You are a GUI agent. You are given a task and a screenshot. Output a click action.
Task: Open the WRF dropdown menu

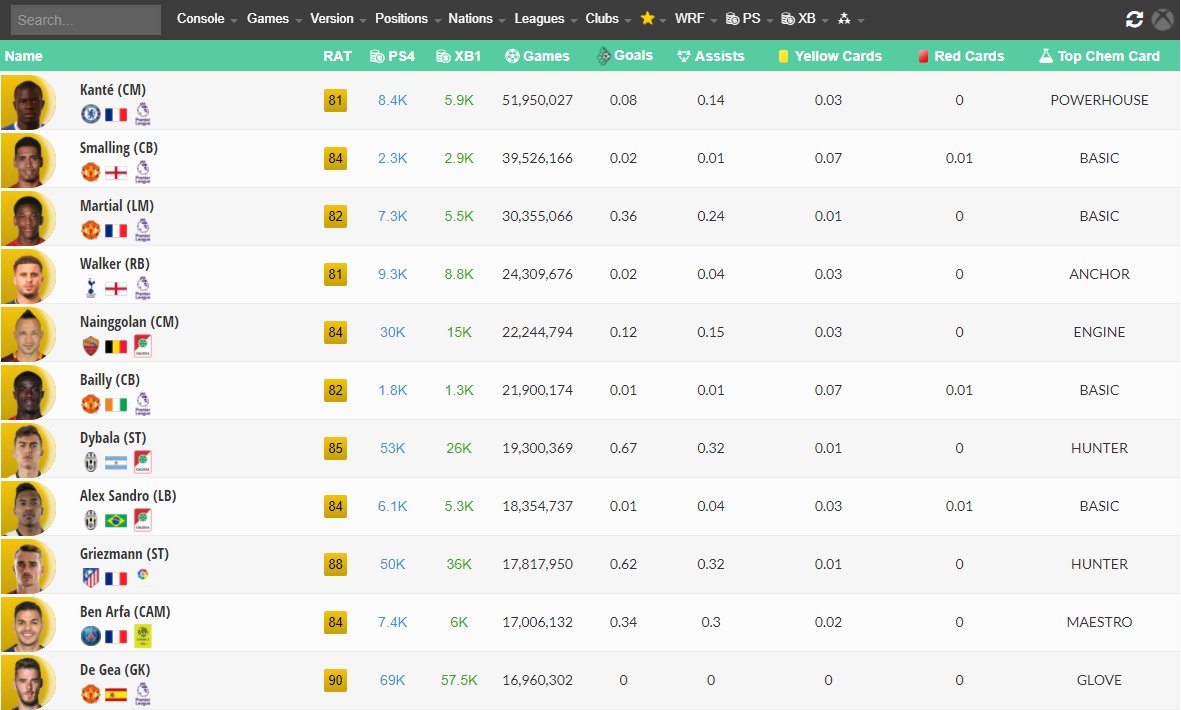(x=696, y=19)
